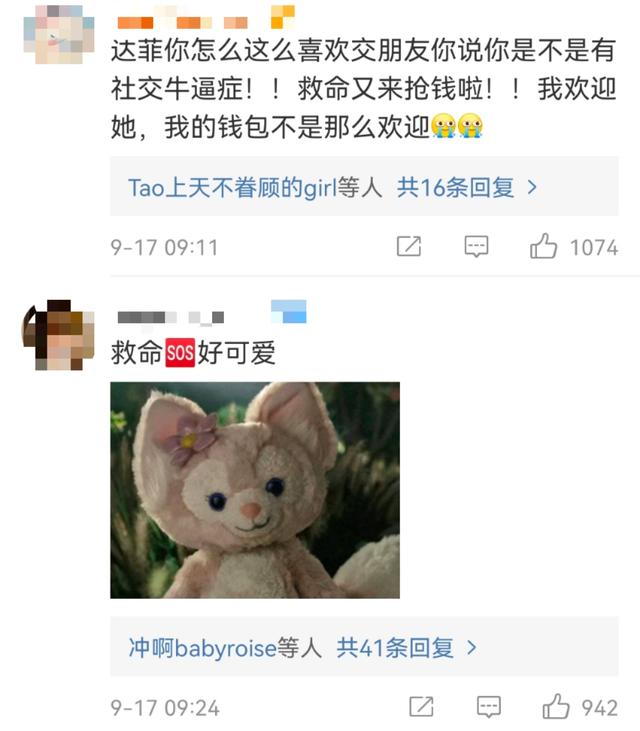Open the second commenter's username
The image size is (640, 731).
tap(171, 317)
